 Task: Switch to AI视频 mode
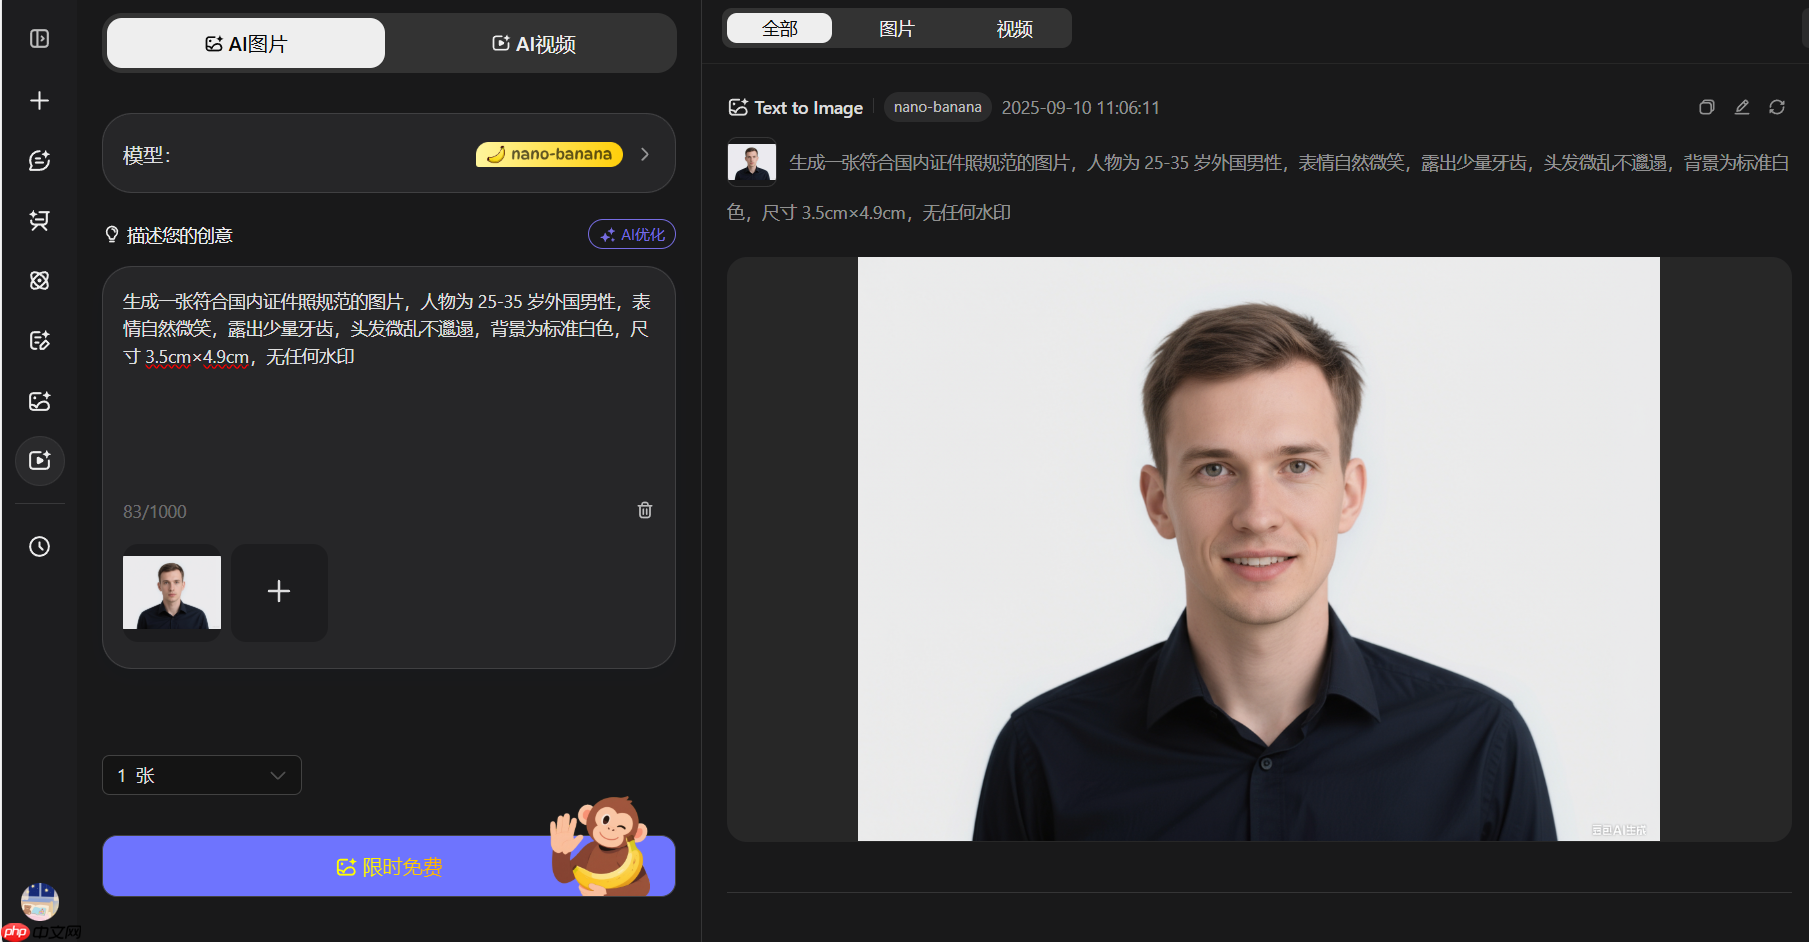click(533, 44)
